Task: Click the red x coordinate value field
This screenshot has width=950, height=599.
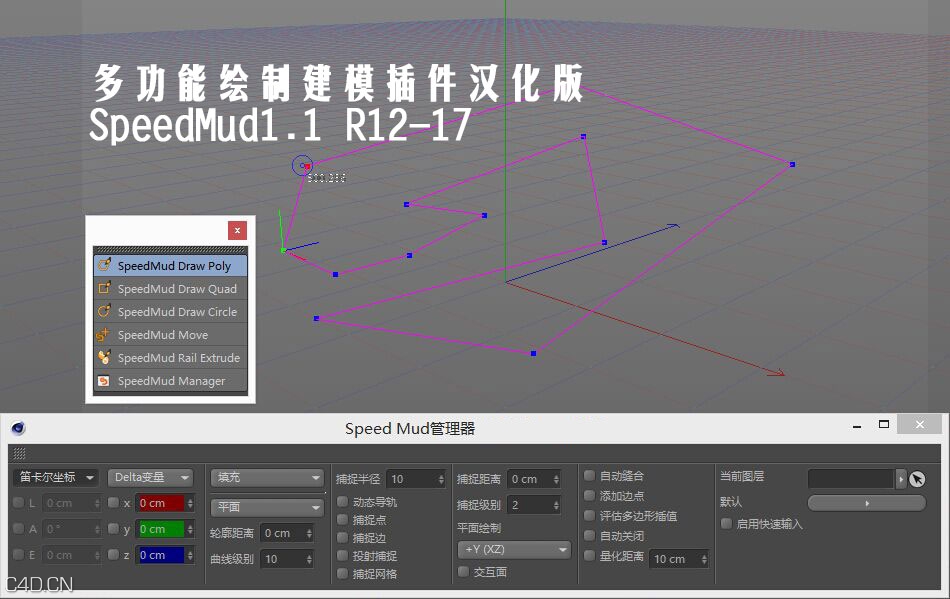Action: coord(160,503)
